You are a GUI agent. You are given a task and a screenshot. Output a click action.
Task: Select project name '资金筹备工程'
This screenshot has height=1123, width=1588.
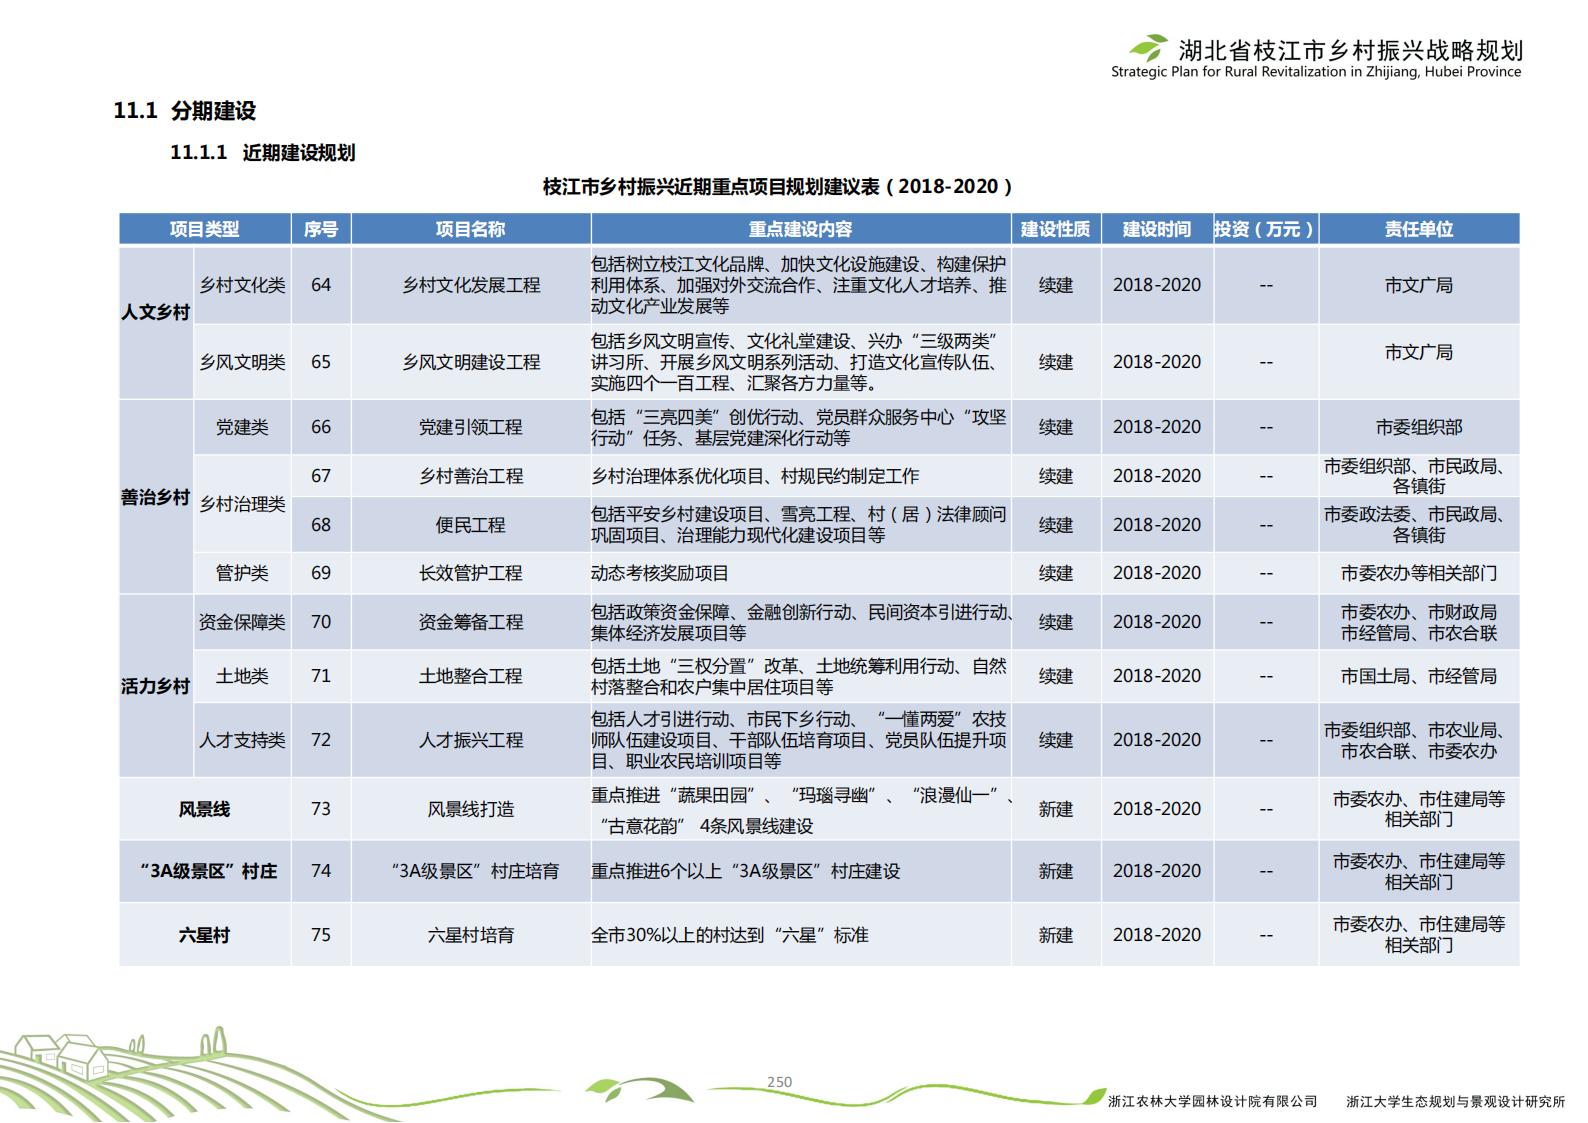tap(471, 622)
